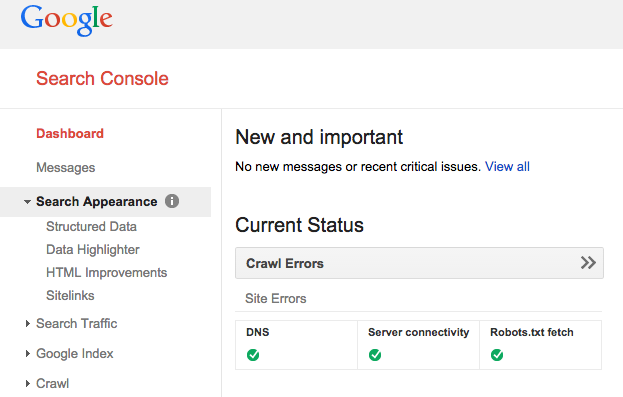Click the Google logo
This screenshot has height=397, width=623.
[x=66, y=20]
